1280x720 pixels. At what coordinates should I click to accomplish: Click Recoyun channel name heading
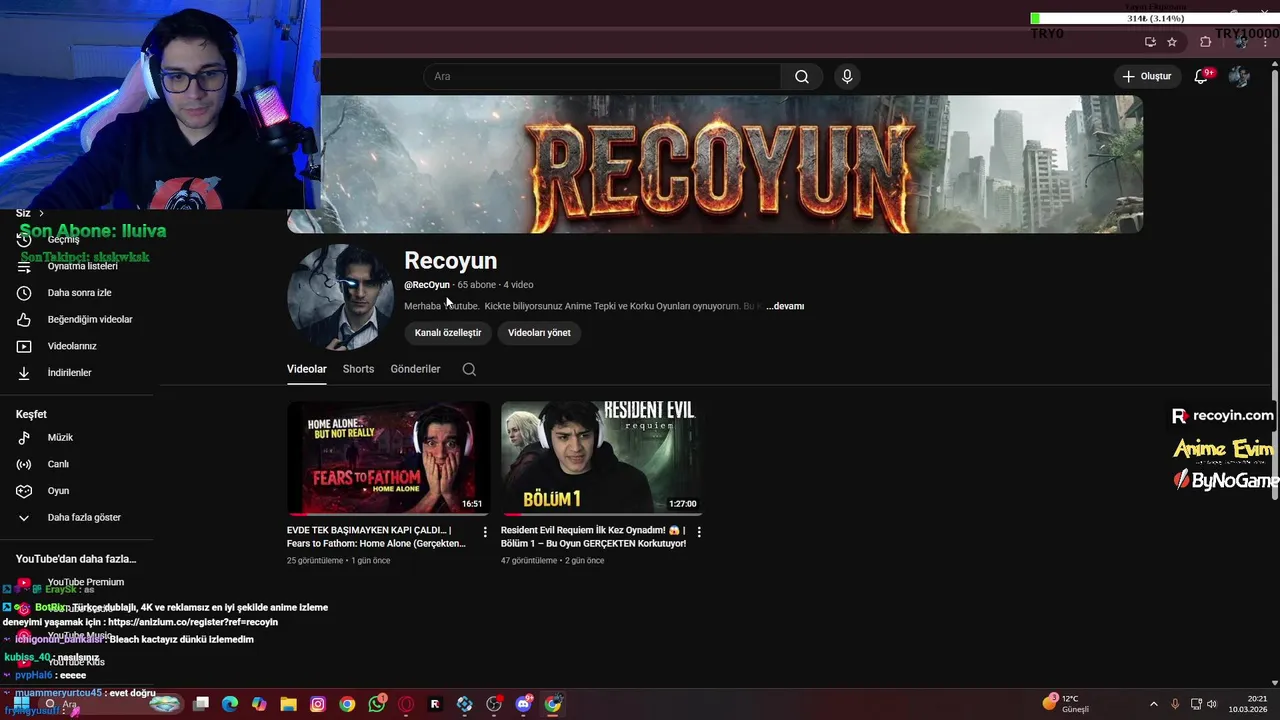(x=450, y=260)
